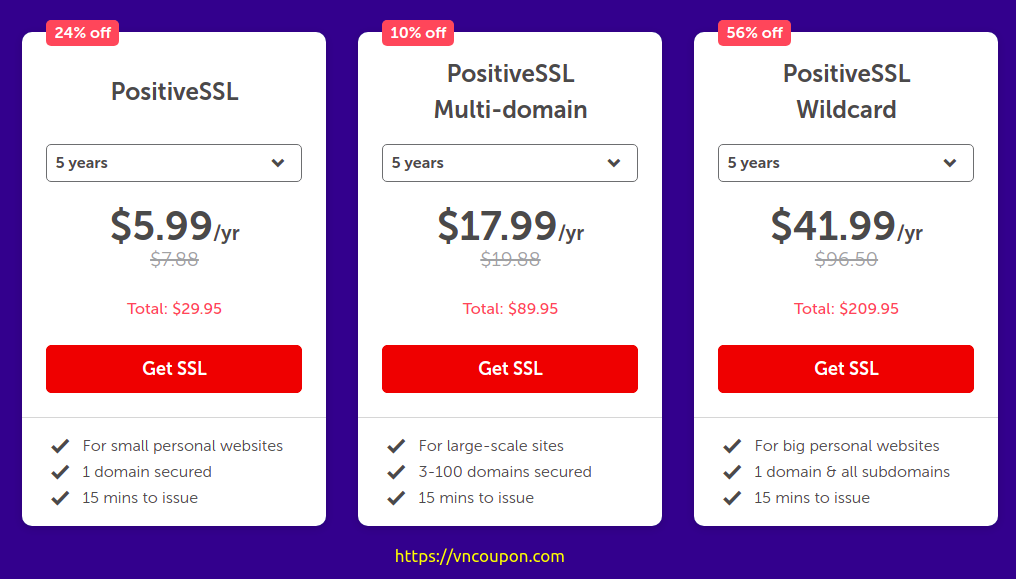This screenshot has width=1016, height=579.
Task: Get SSL for Multi-domain plan
Action: pyautogui.click(x=510, y=369)
